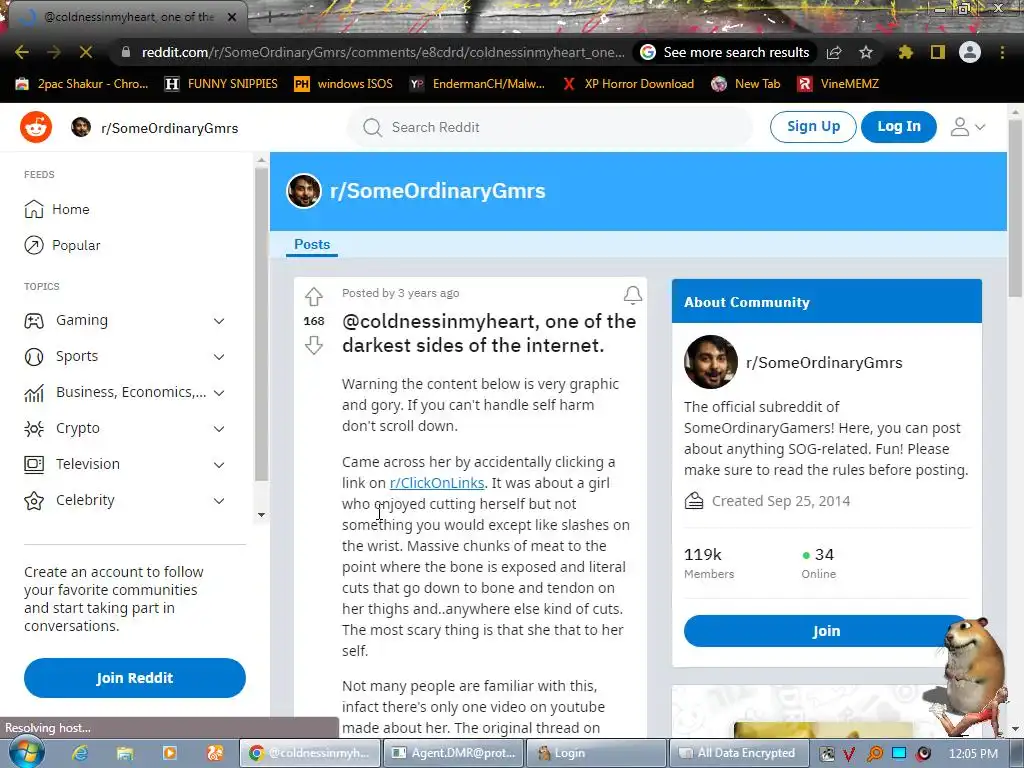Switch to All Data Encrypted window

pos(738,753)
